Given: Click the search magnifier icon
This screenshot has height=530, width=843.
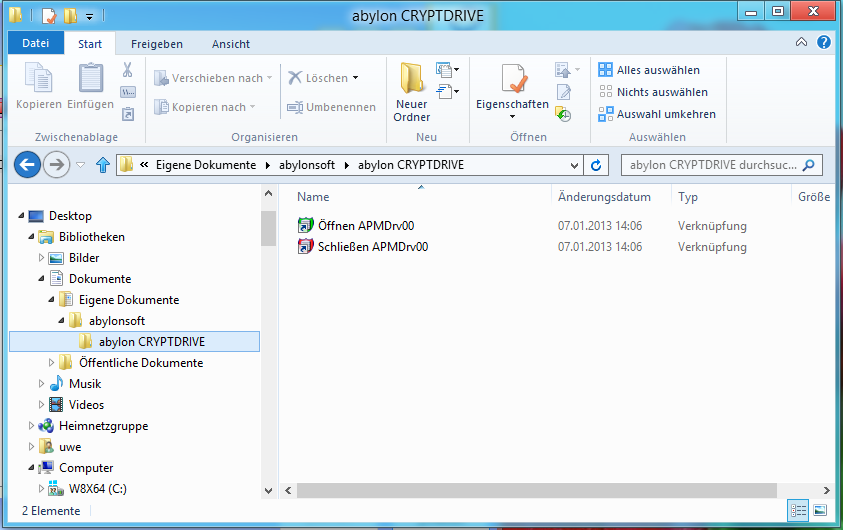Looking at the screenshot, I should click(808, 165).
